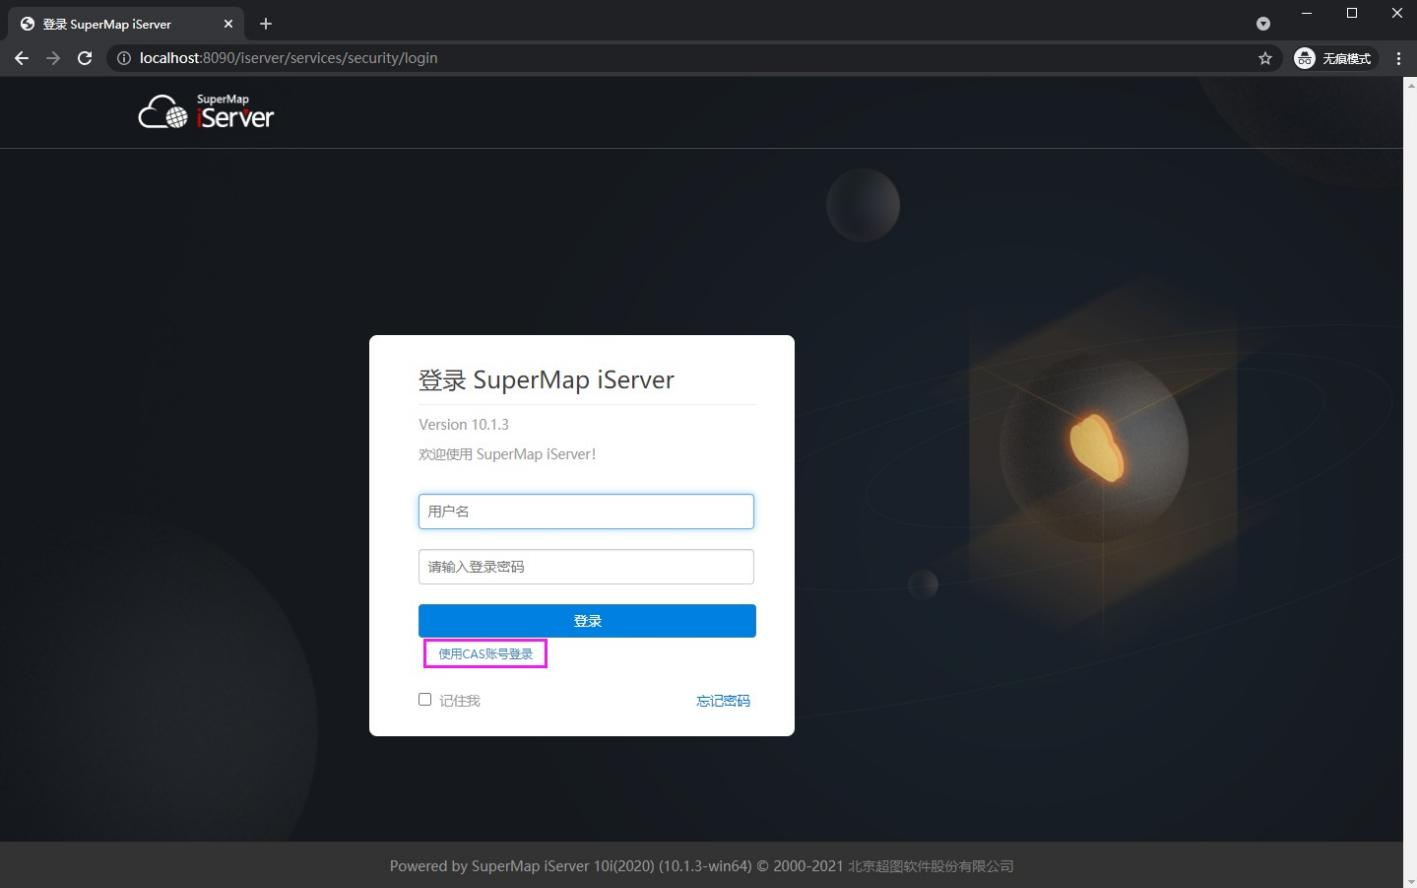Image resolution: width=1417 pixels, height=888 pixels.
Task: Click the browser forward arrow
Action: click(53, 58)
